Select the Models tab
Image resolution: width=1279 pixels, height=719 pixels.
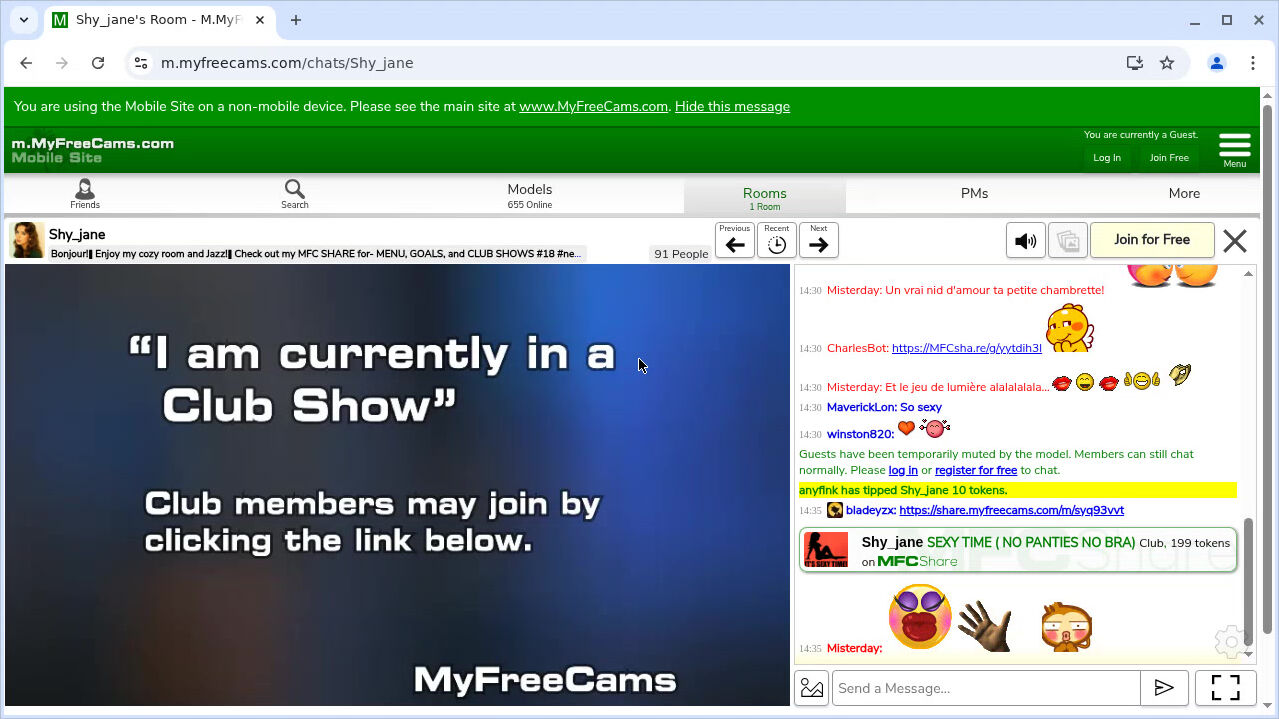529,194
